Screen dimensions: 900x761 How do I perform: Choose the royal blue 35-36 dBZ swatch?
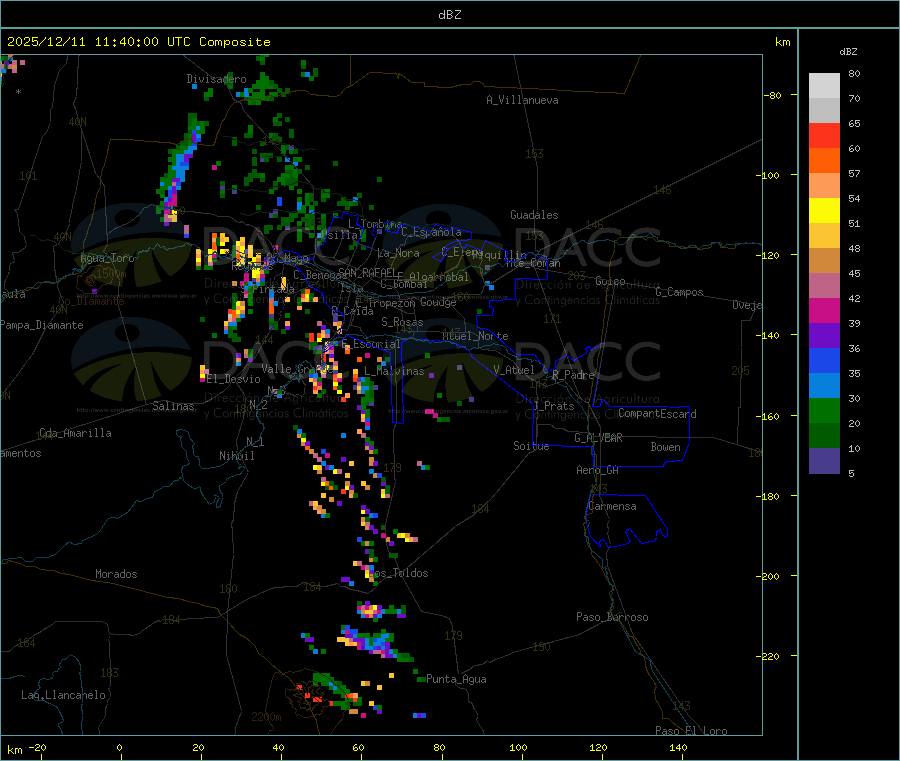[x=824, y=360]
